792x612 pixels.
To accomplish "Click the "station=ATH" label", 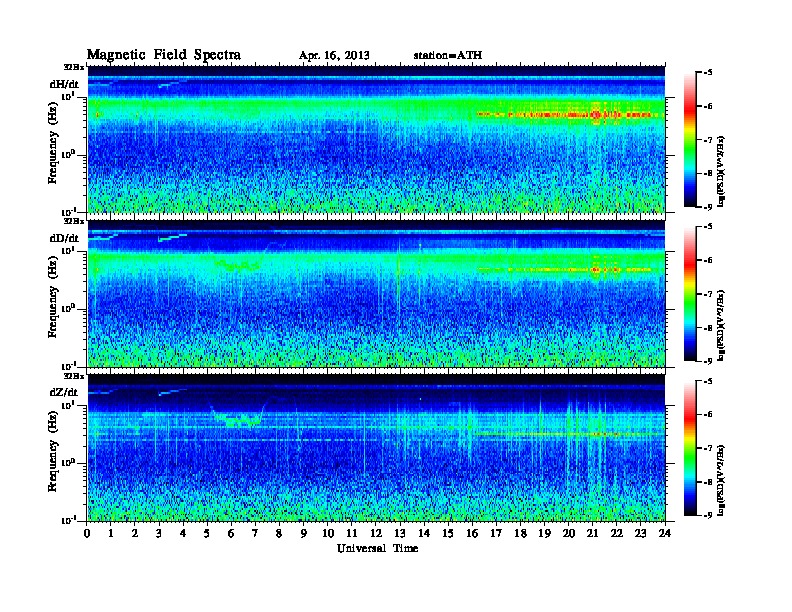I will click(x=448, y=55).
